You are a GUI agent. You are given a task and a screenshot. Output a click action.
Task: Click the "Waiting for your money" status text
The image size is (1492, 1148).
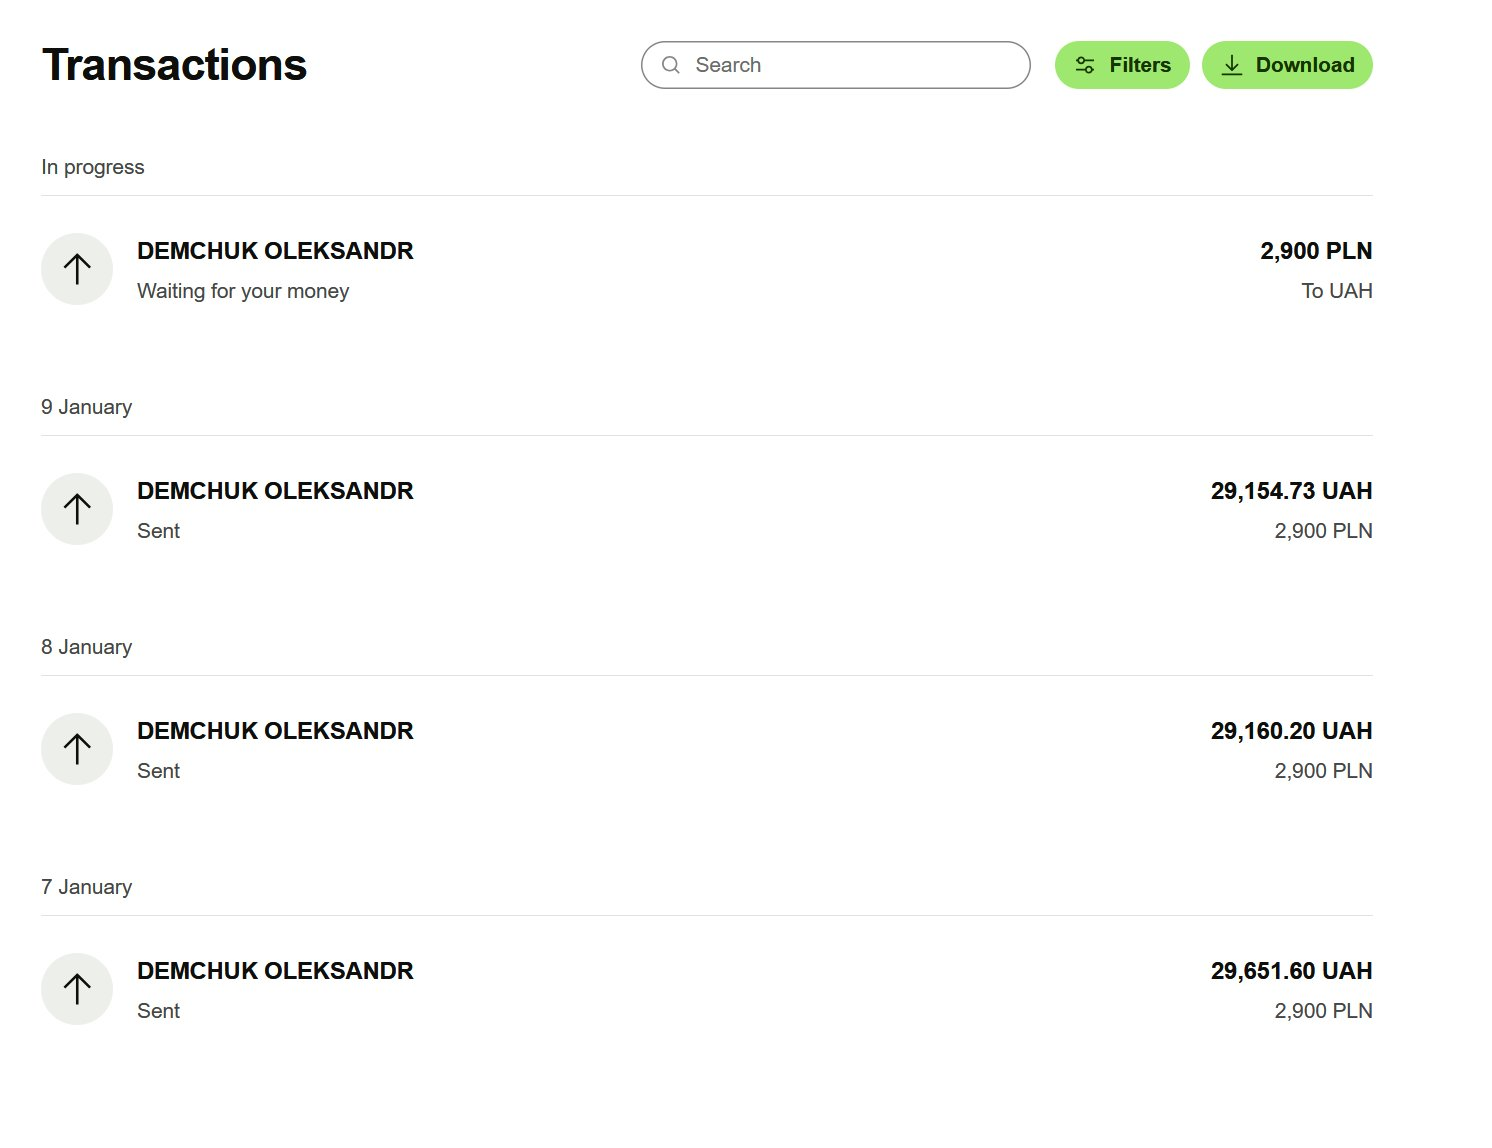pos(243,291)
